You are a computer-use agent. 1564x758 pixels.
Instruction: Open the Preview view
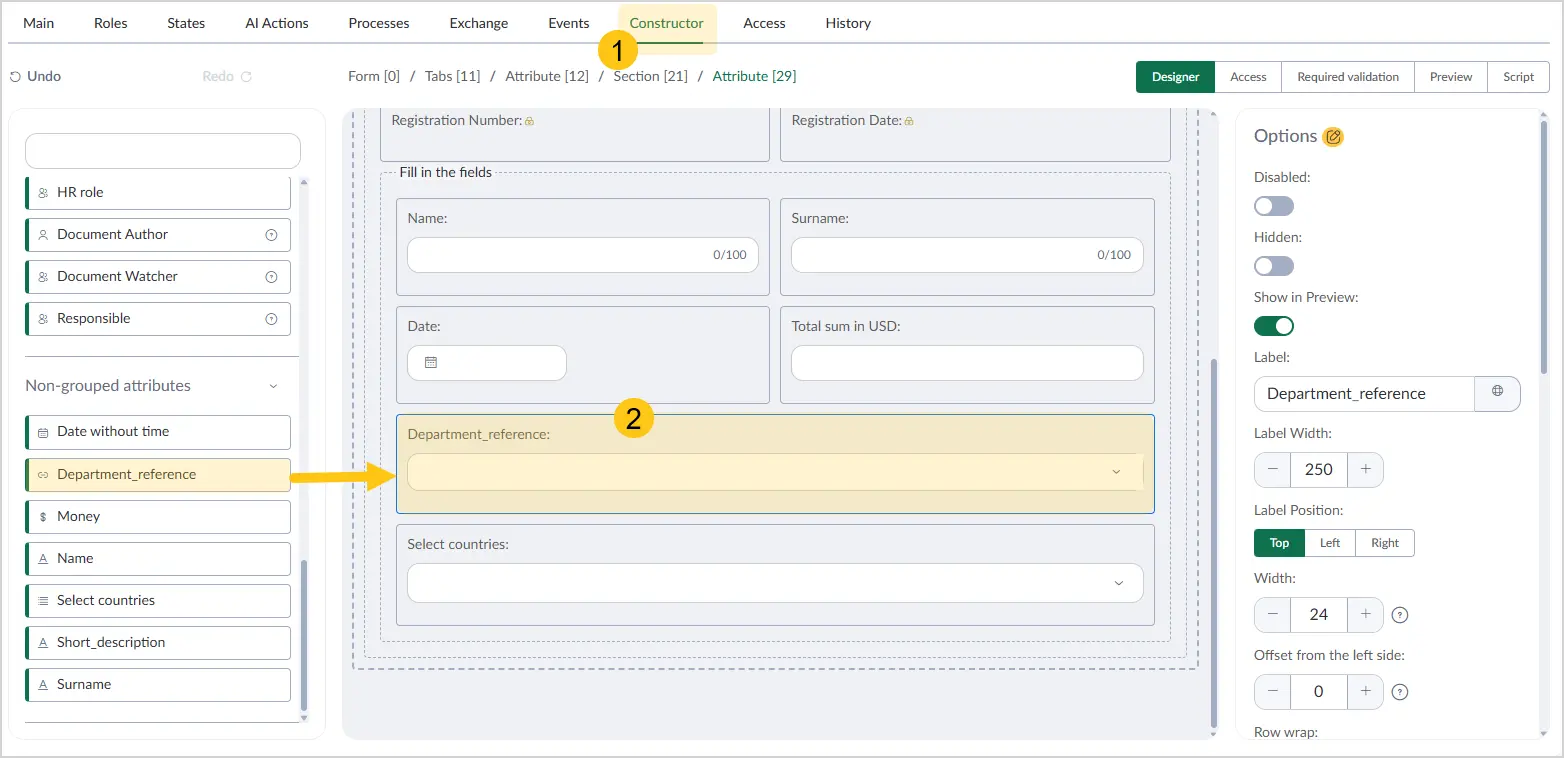[1451, 77]
